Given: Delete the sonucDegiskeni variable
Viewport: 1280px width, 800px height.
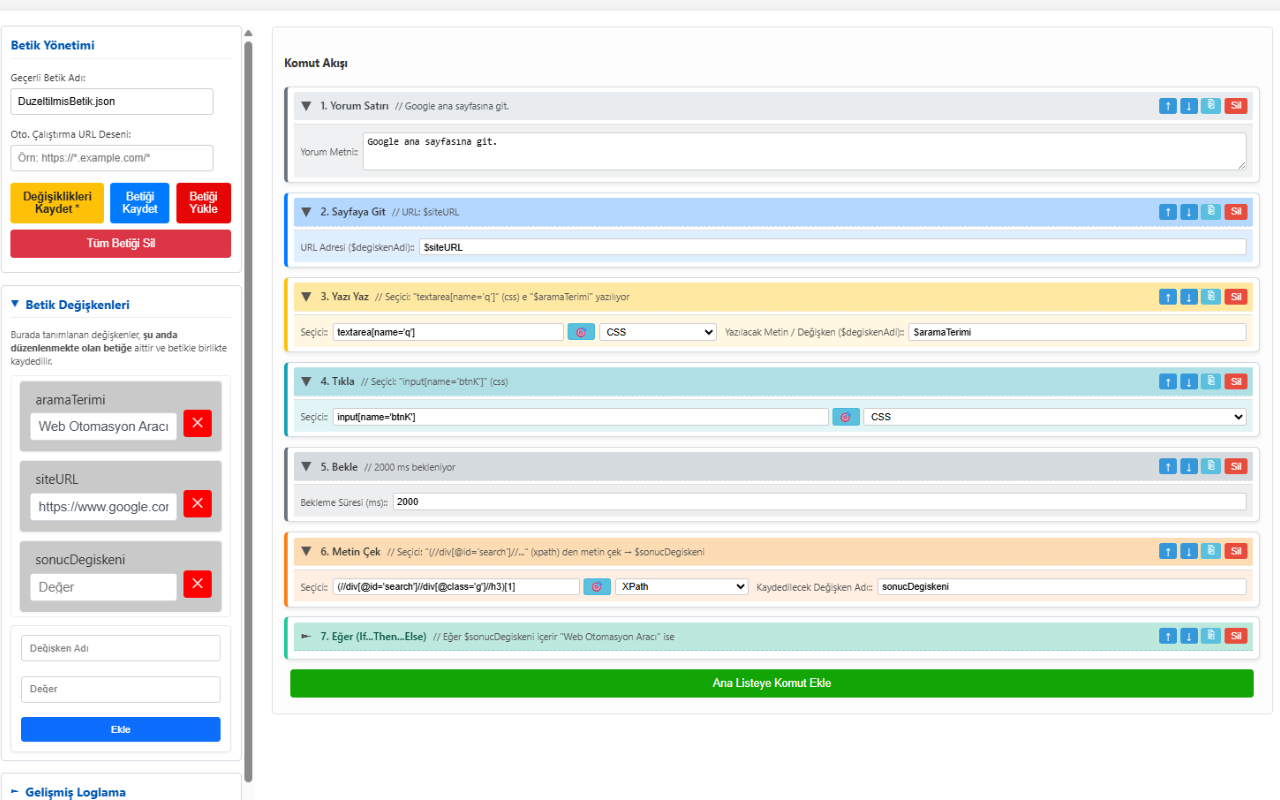Looking at the screenshot, I should click(197, 583).
